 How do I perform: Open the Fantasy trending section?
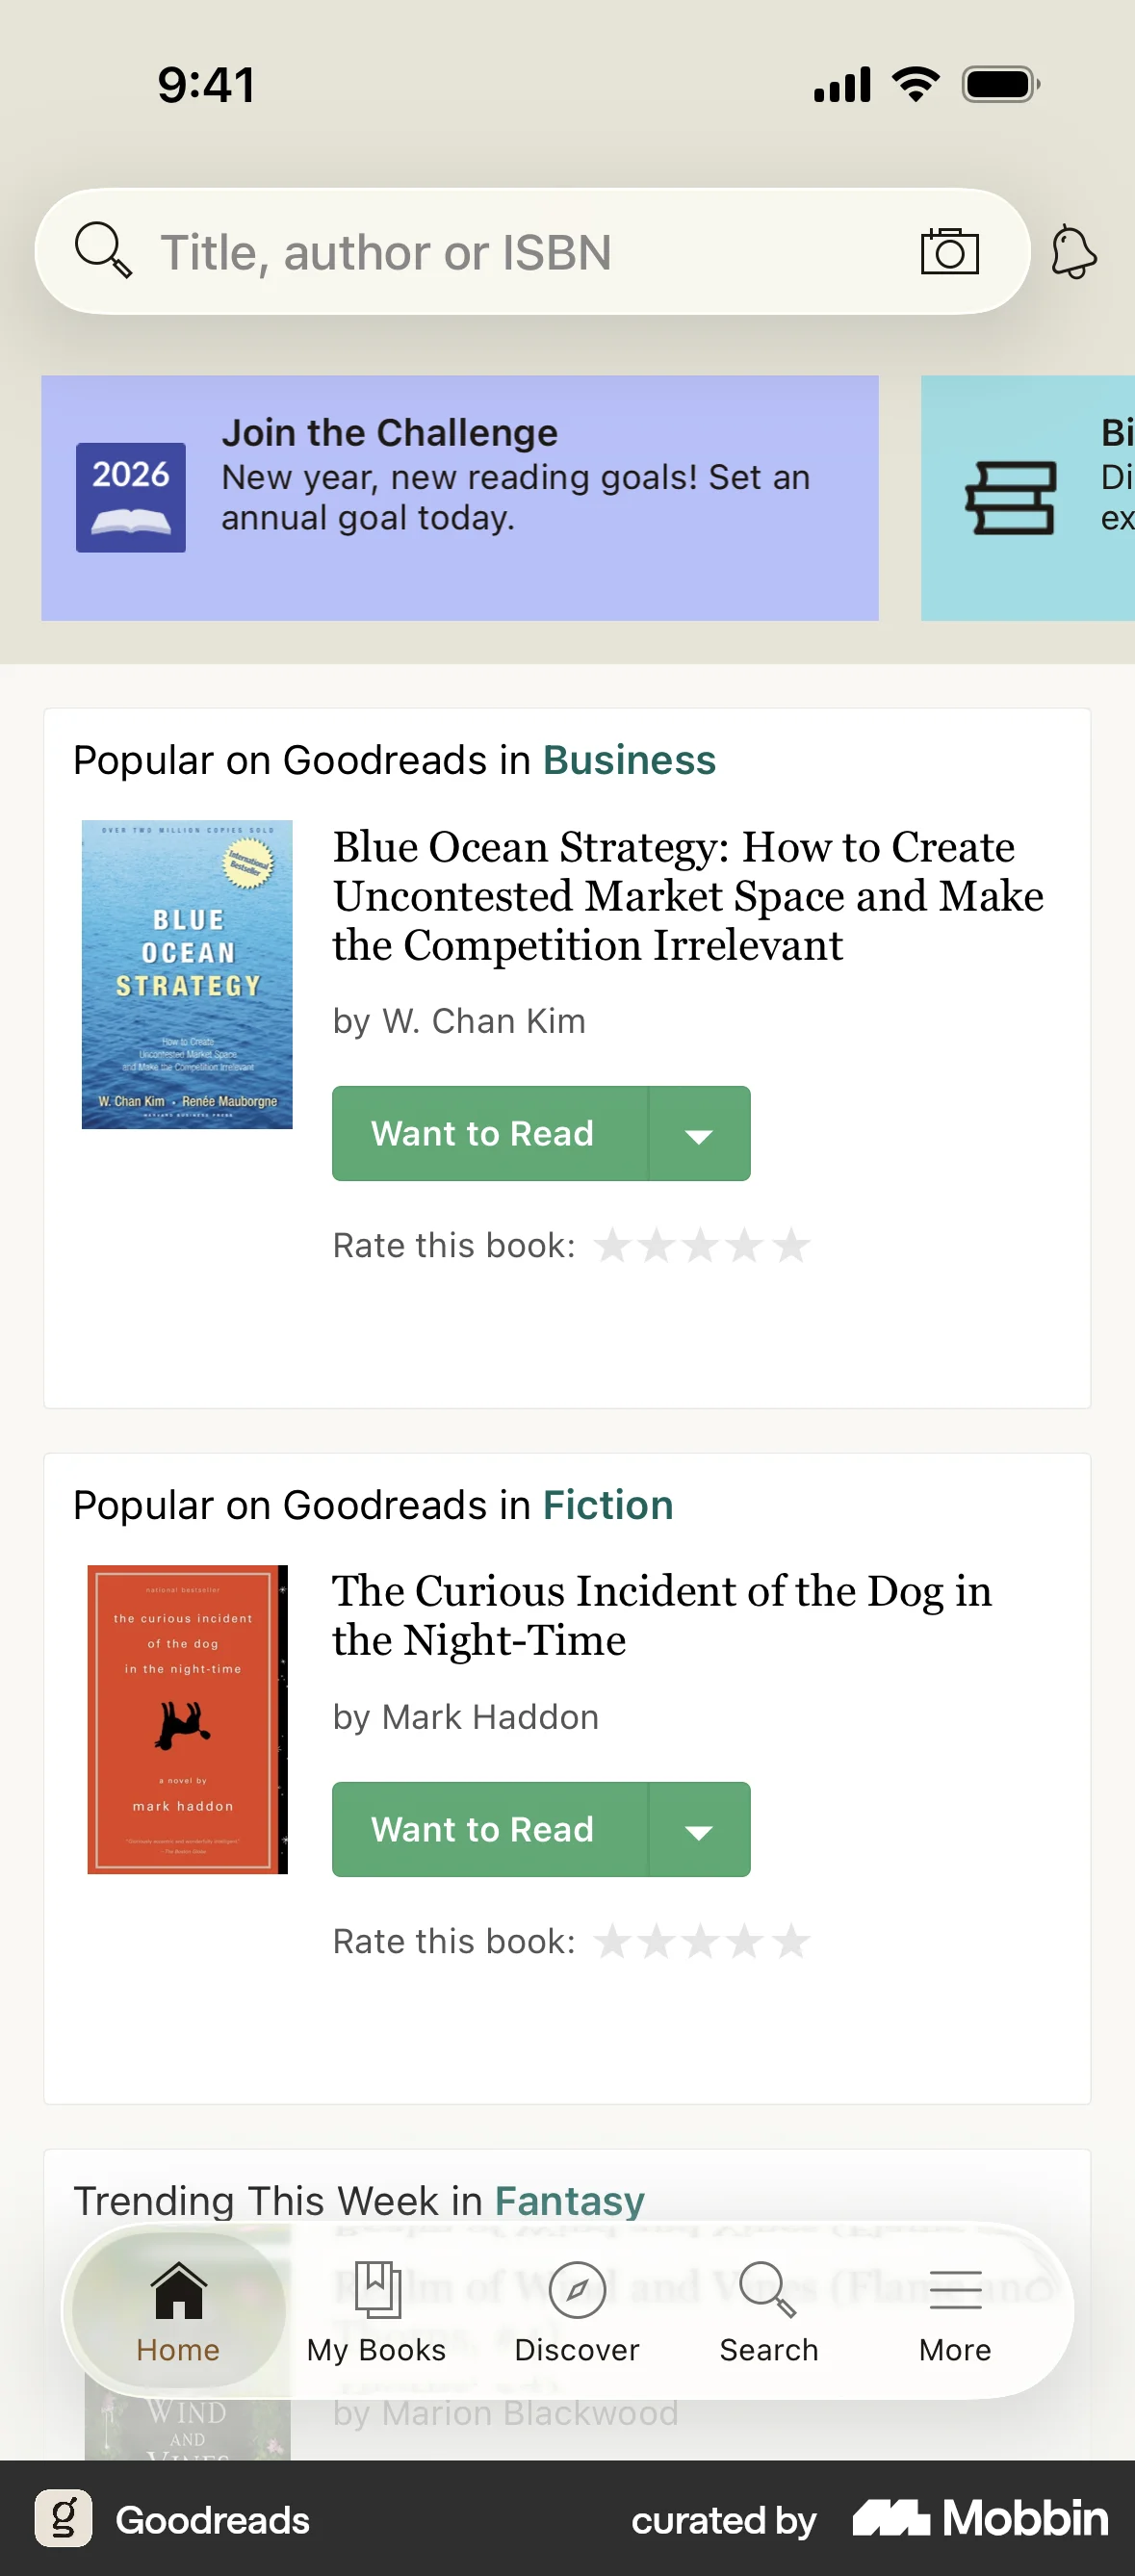point(570,2200)
